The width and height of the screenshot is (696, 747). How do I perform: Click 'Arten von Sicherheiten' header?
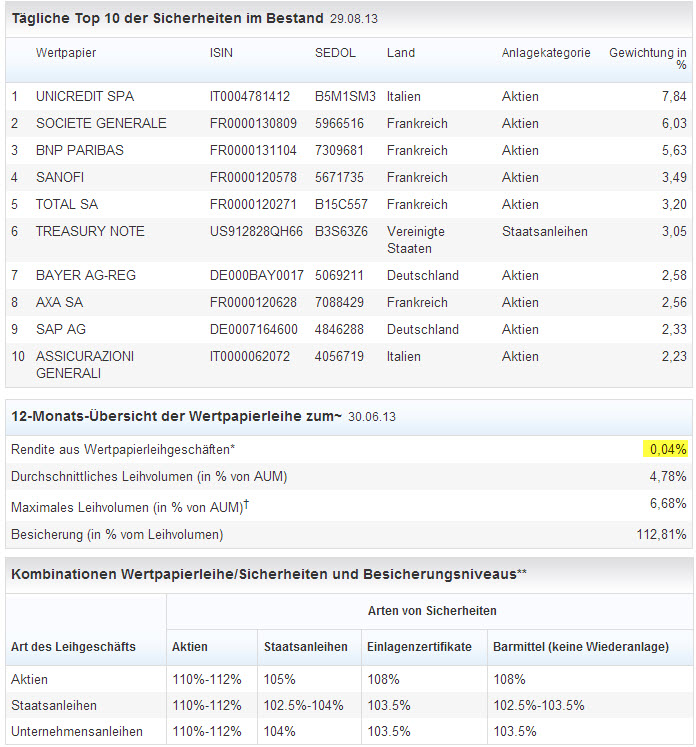coord(432,611)
